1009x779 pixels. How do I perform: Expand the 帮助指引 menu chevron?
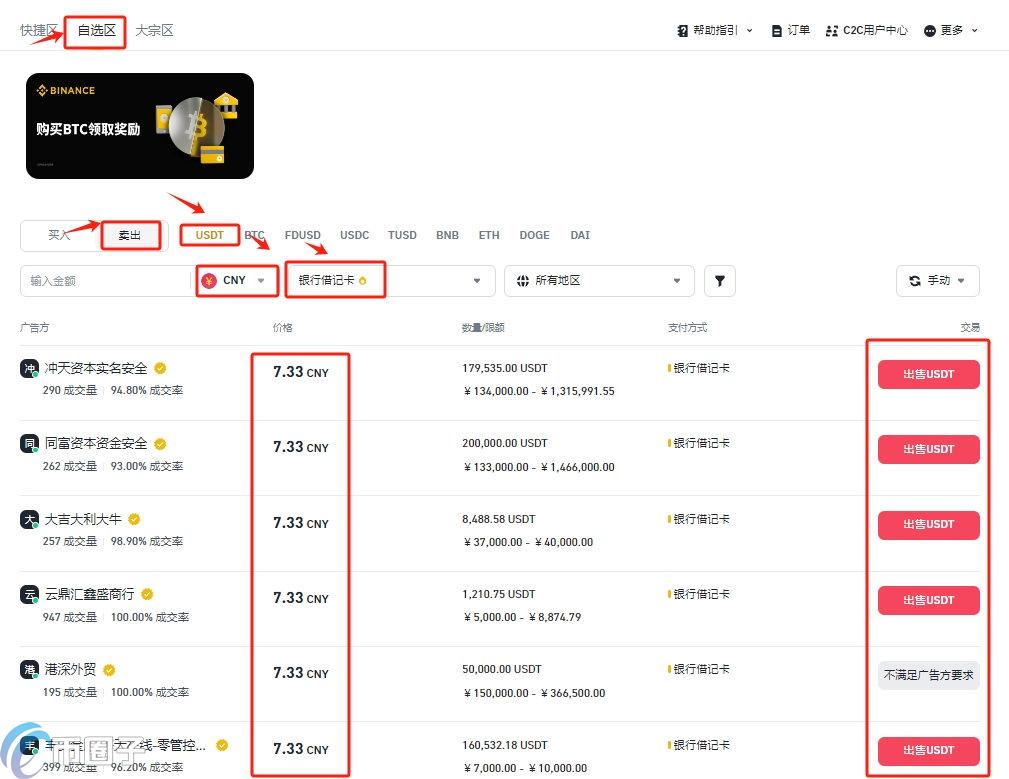pyautogui.click(x=749, y=31)
